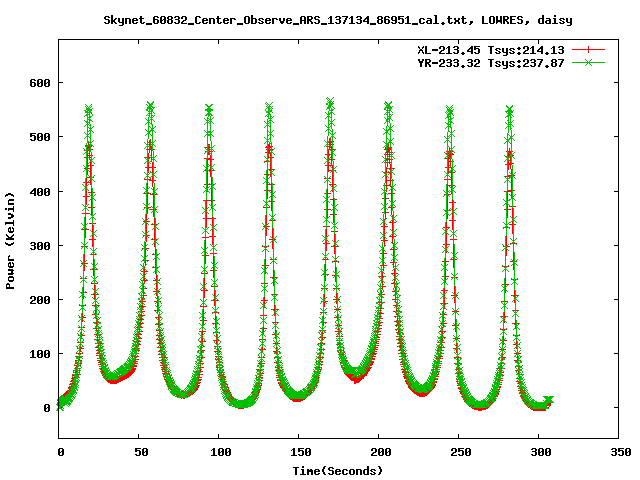Click the red XL legend line sample

(x=588, y=50)
